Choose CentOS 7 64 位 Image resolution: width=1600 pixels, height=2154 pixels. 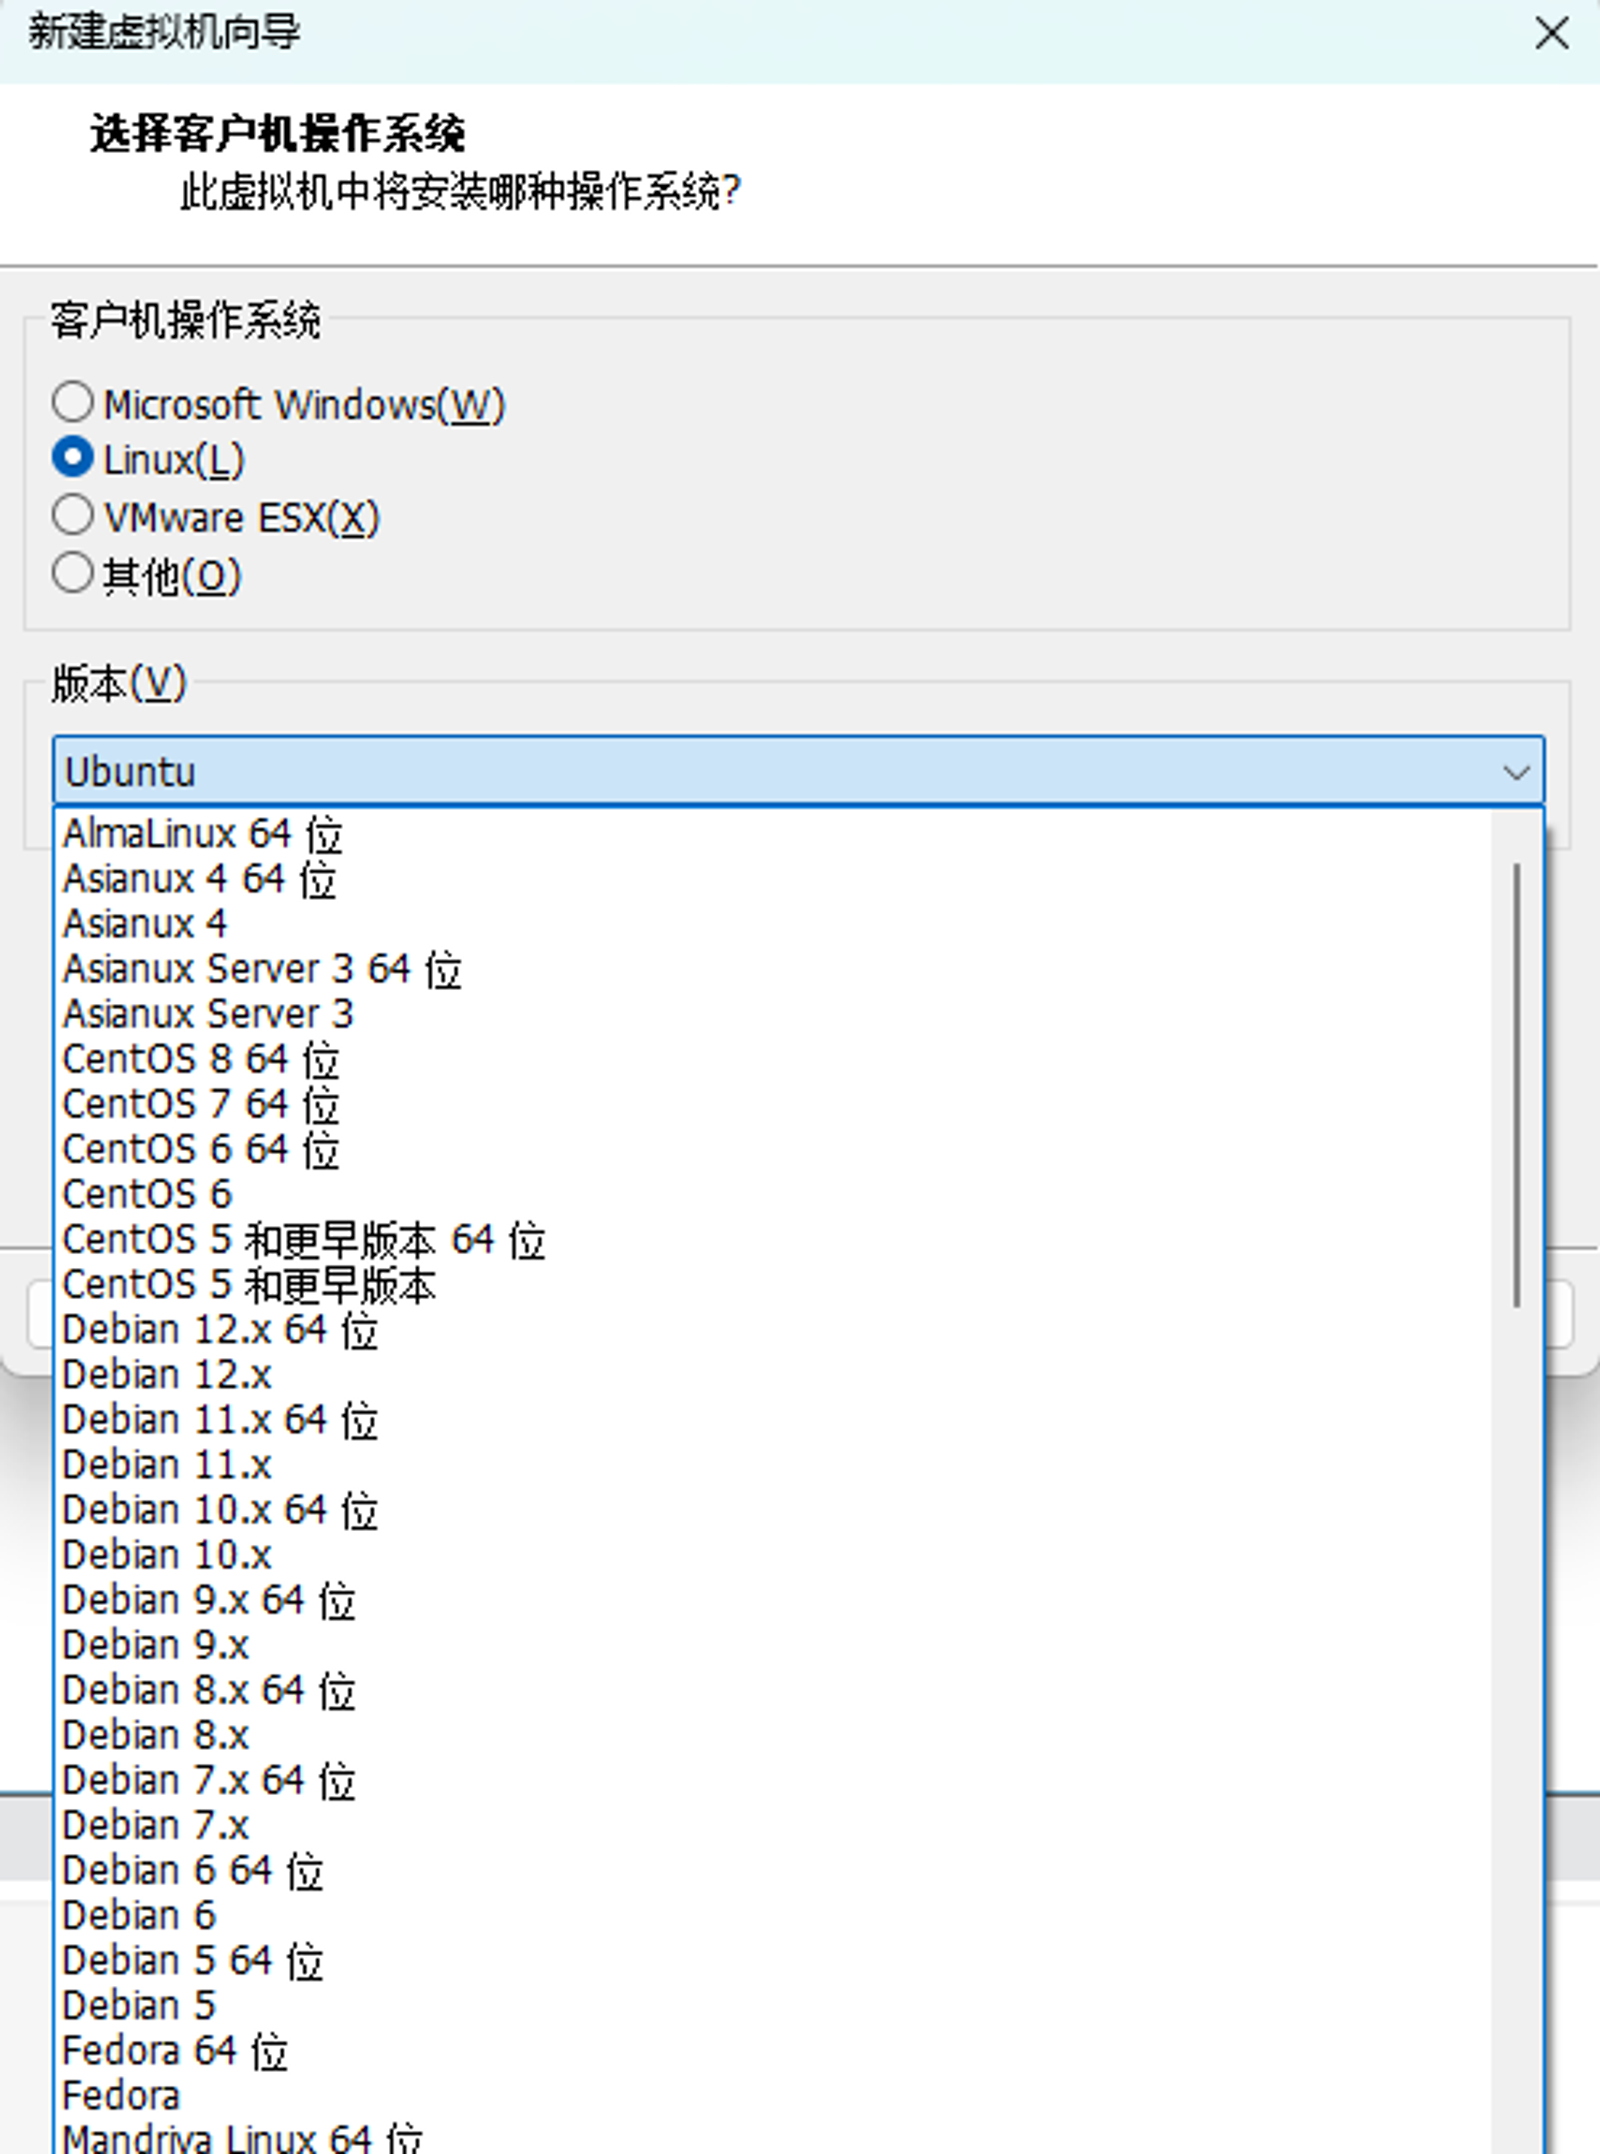coord(772,1104)
